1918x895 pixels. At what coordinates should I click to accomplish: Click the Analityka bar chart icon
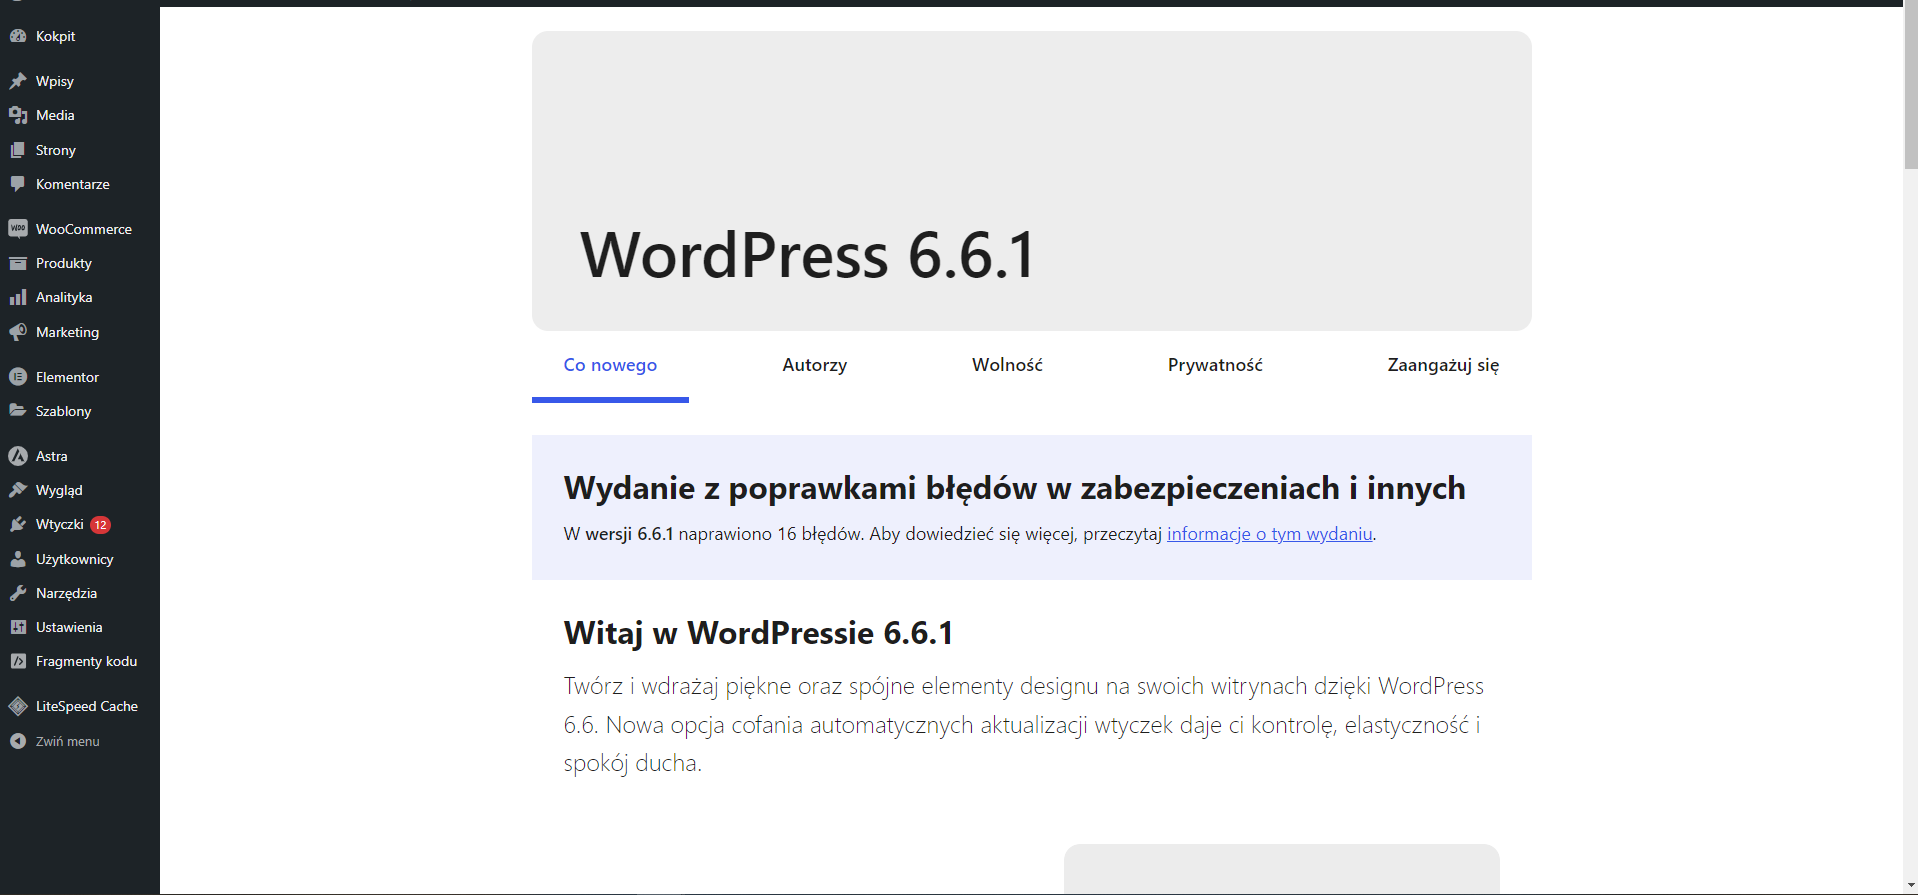pos(18,297)
